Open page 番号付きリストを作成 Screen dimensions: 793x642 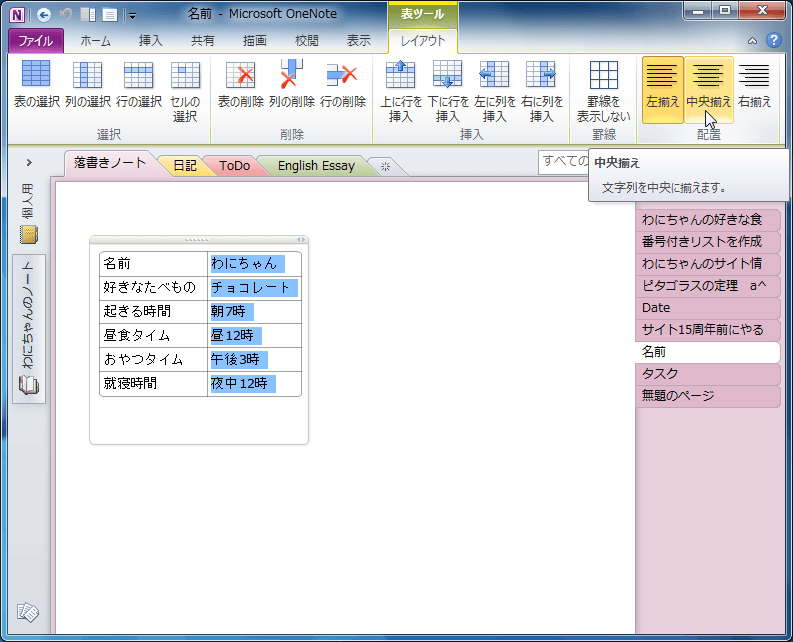[707, 241]
